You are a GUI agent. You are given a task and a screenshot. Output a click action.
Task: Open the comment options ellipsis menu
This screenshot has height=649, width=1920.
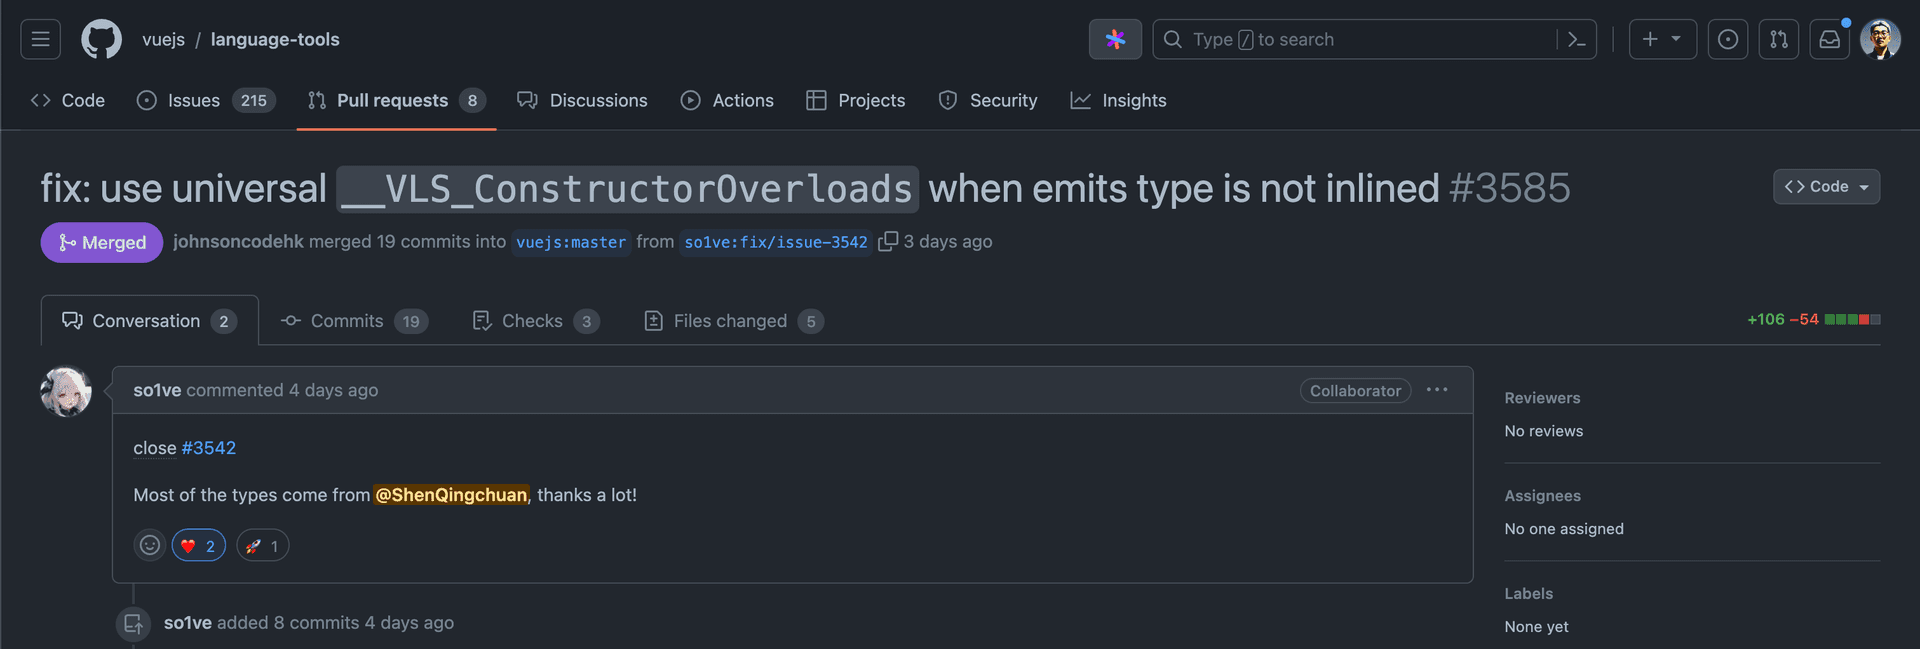coord(1437,390)
